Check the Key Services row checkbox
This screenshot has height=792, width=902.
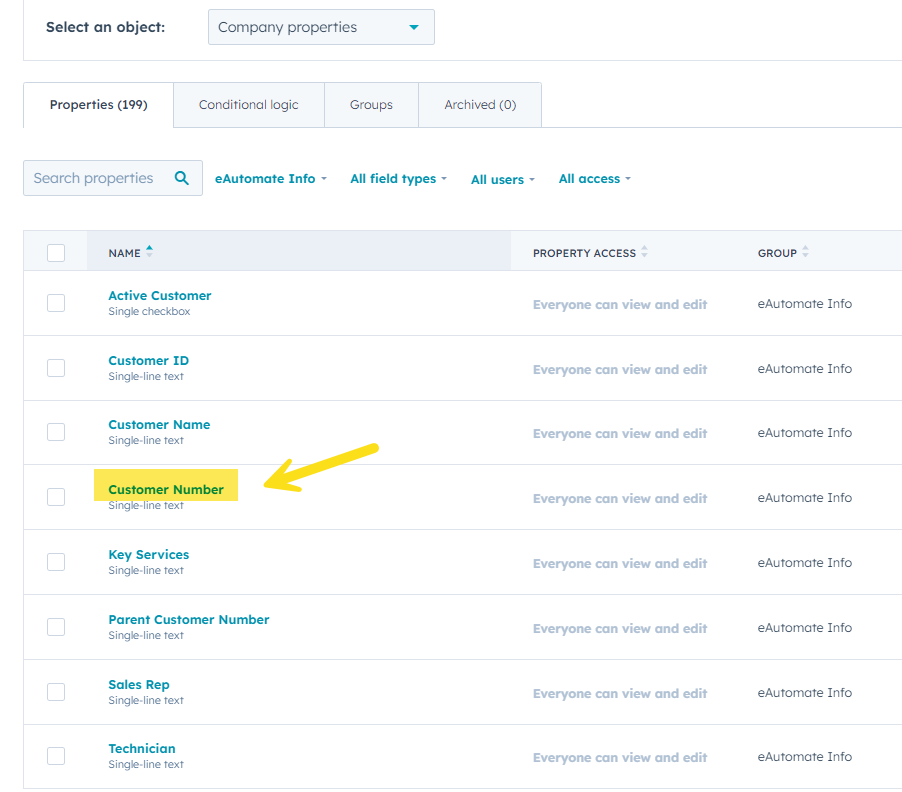click(x=56, y=562)
